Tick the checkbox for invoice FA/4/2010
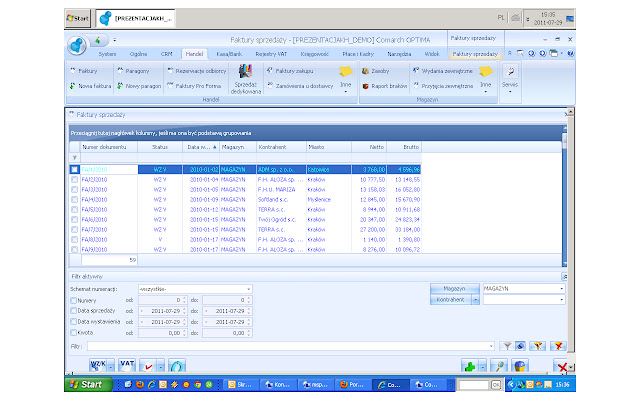640x400 pixels. [x=74, y=200]
